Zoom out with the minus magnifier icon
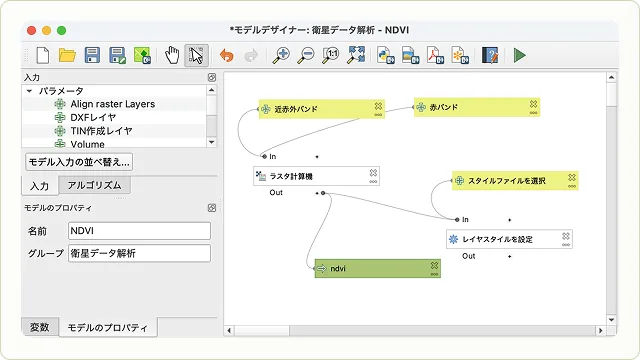640x360 pixels. 306,55
